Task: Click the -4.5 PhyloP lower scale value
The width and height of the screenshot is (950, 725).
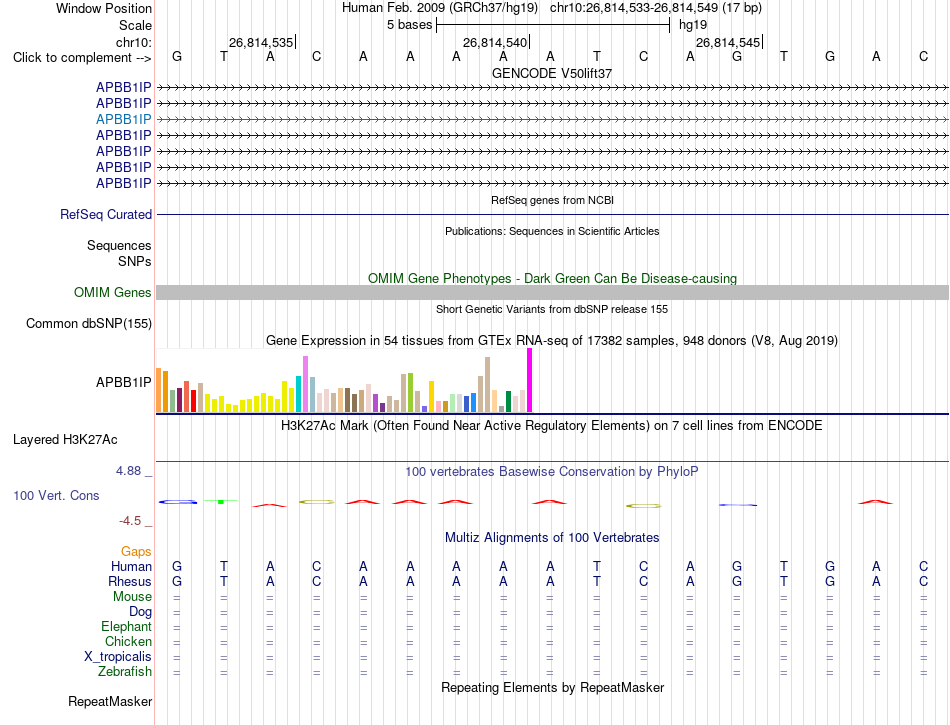Action: point(130,521)
